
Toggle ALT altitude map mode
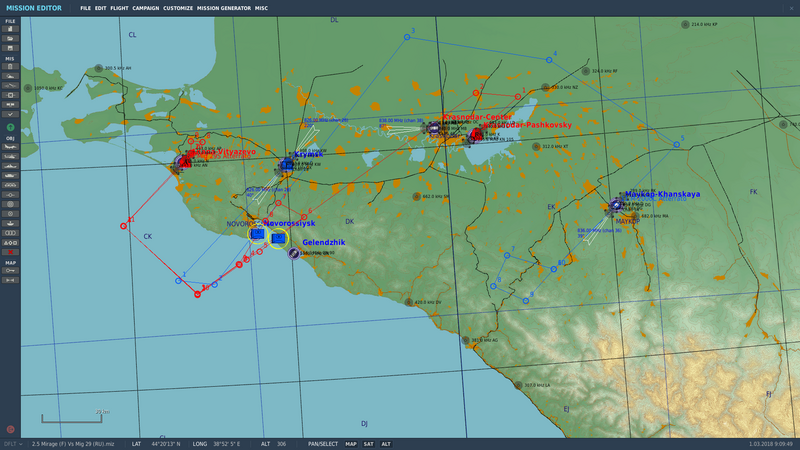[386, 443]
